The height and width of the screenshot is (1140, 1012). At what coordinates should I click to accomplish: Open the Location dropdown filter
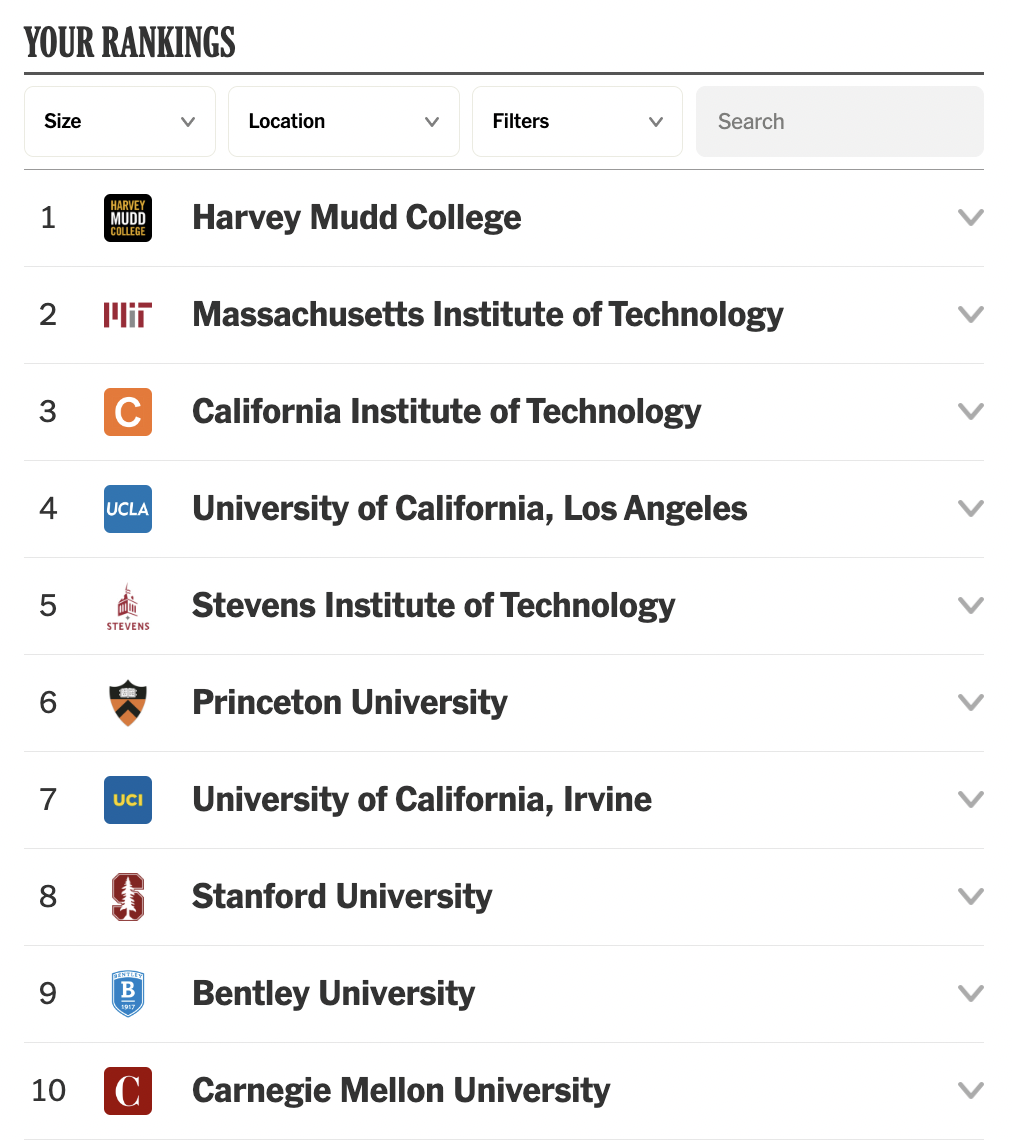(343, 122)
